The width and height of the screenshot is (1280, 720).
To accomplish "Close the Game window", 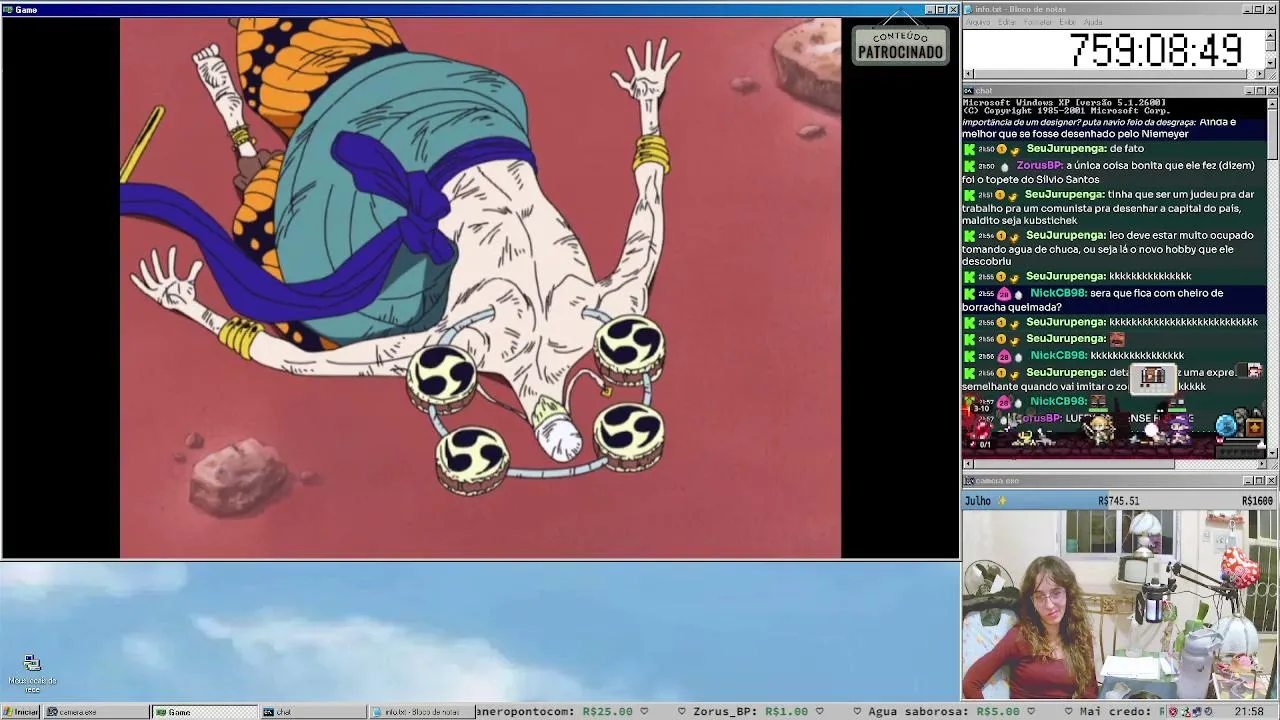I will point(953,10).
